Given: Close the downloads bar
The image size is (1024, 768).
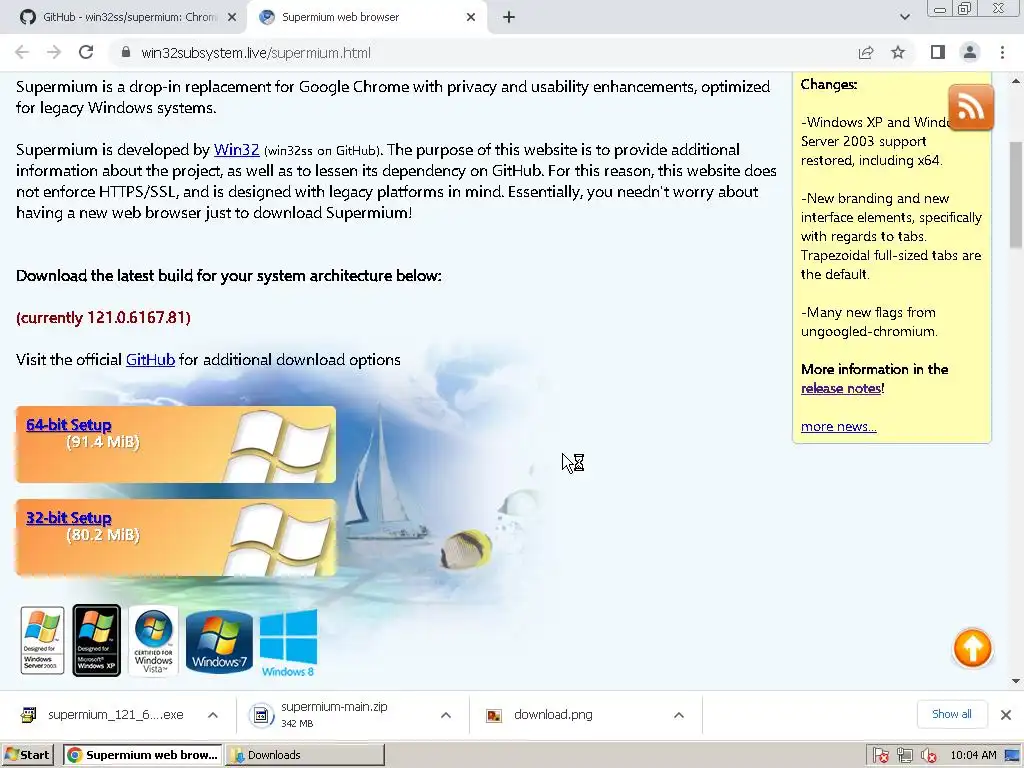Looking at the screenshot, I should pos(1006,714).
